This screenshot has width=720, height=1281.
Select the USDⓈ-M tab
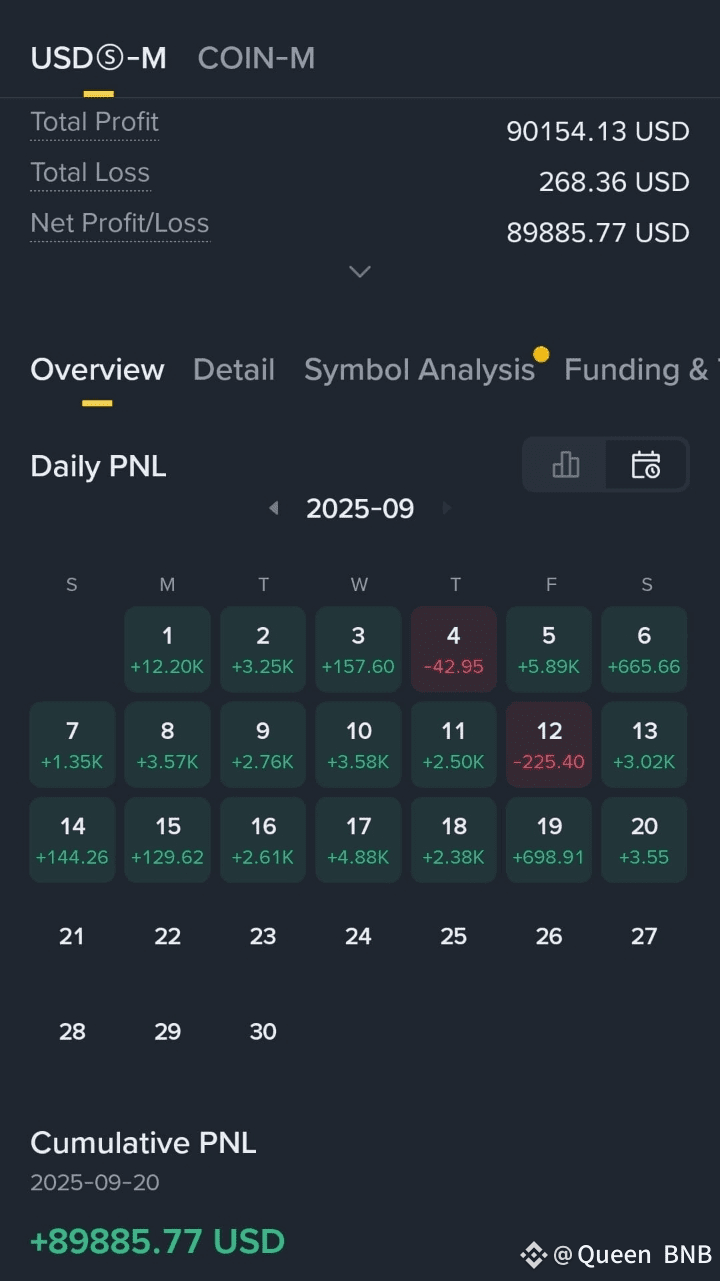coord(98,58)
